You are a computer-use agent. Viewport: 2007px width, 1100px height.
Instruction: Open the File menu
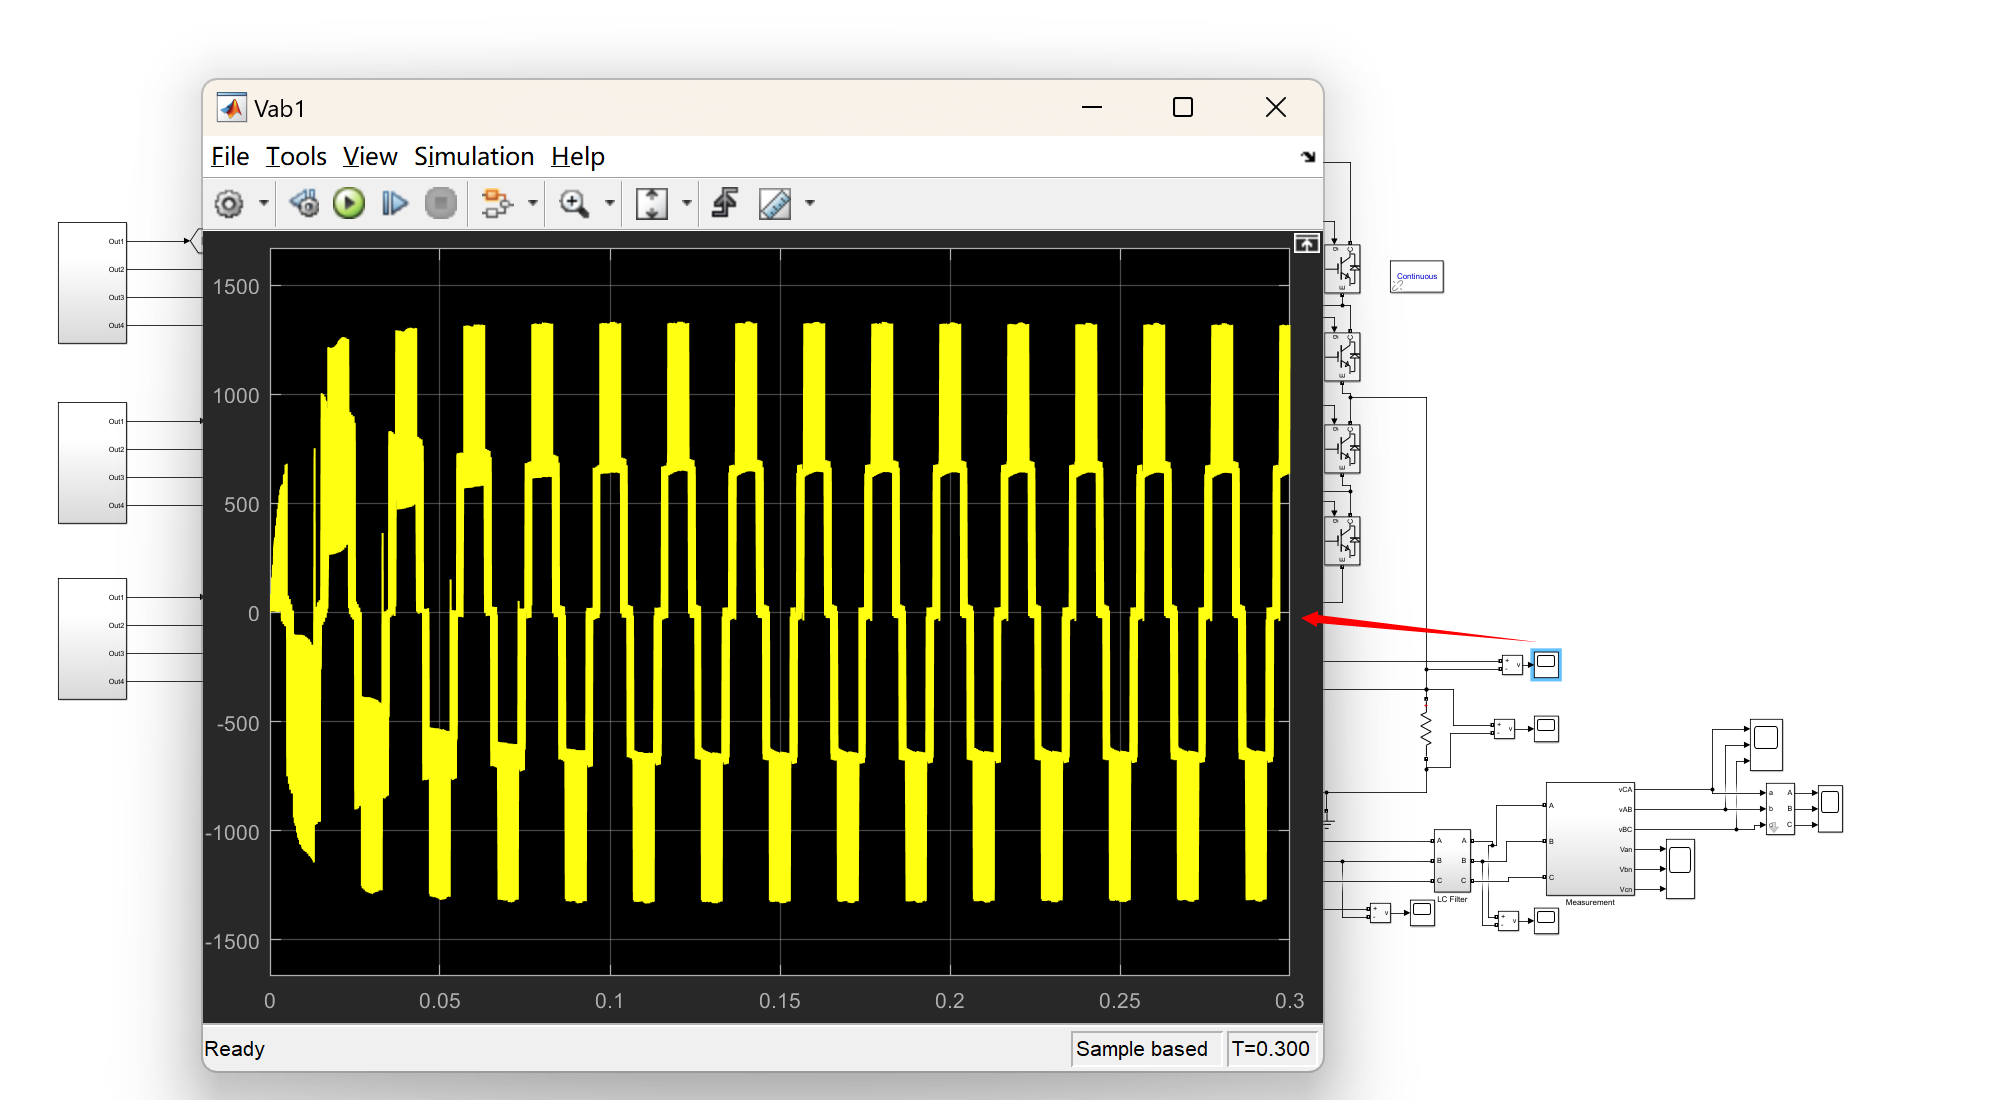229,157
